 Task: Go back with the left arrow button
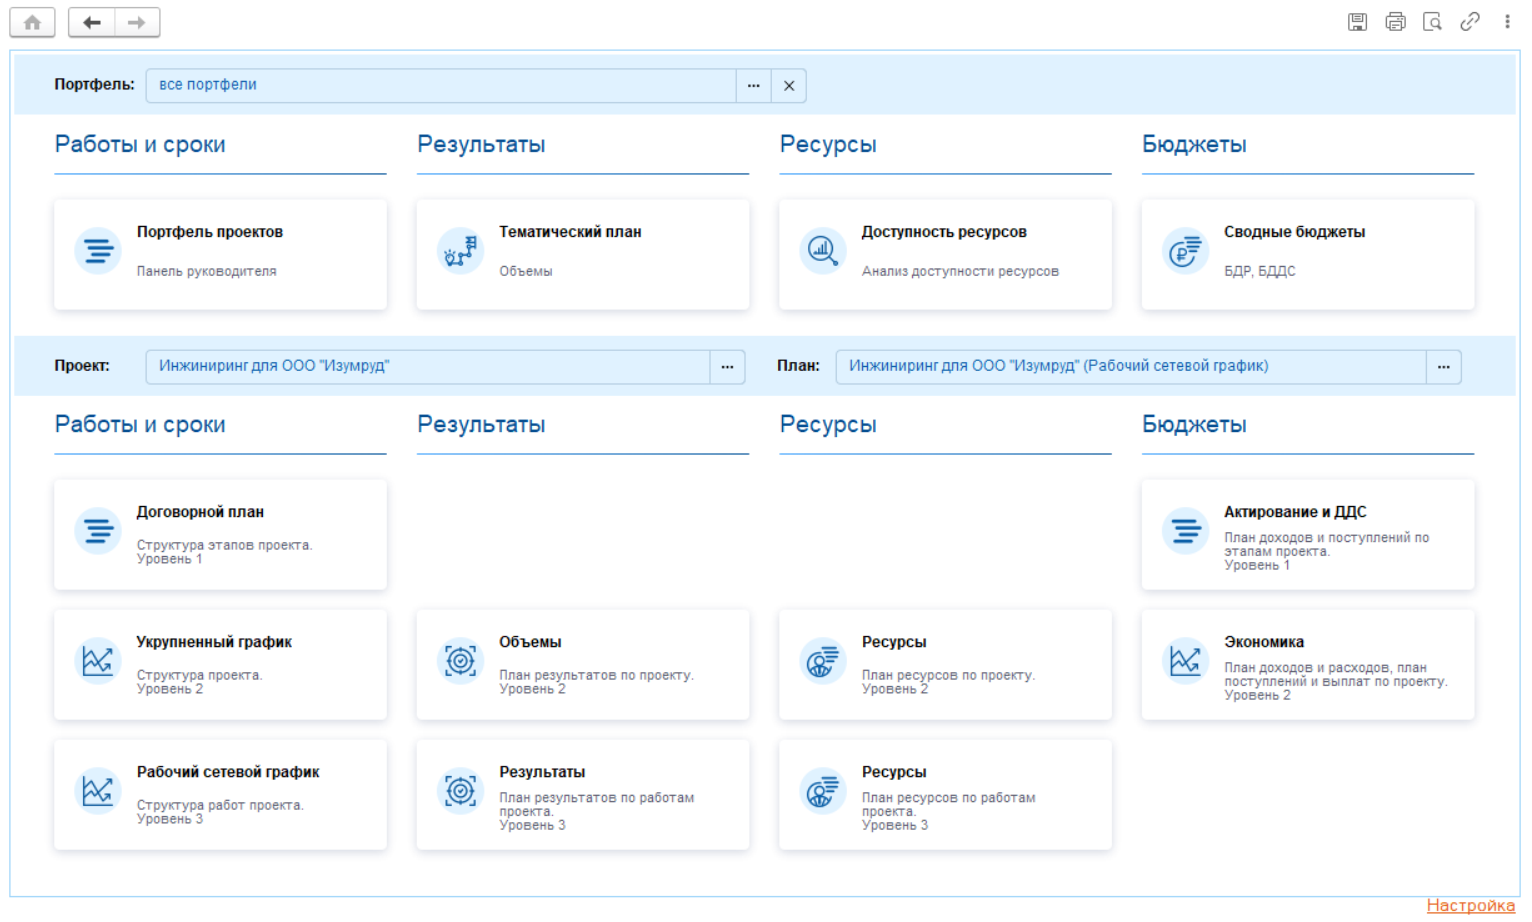point(92,22)
